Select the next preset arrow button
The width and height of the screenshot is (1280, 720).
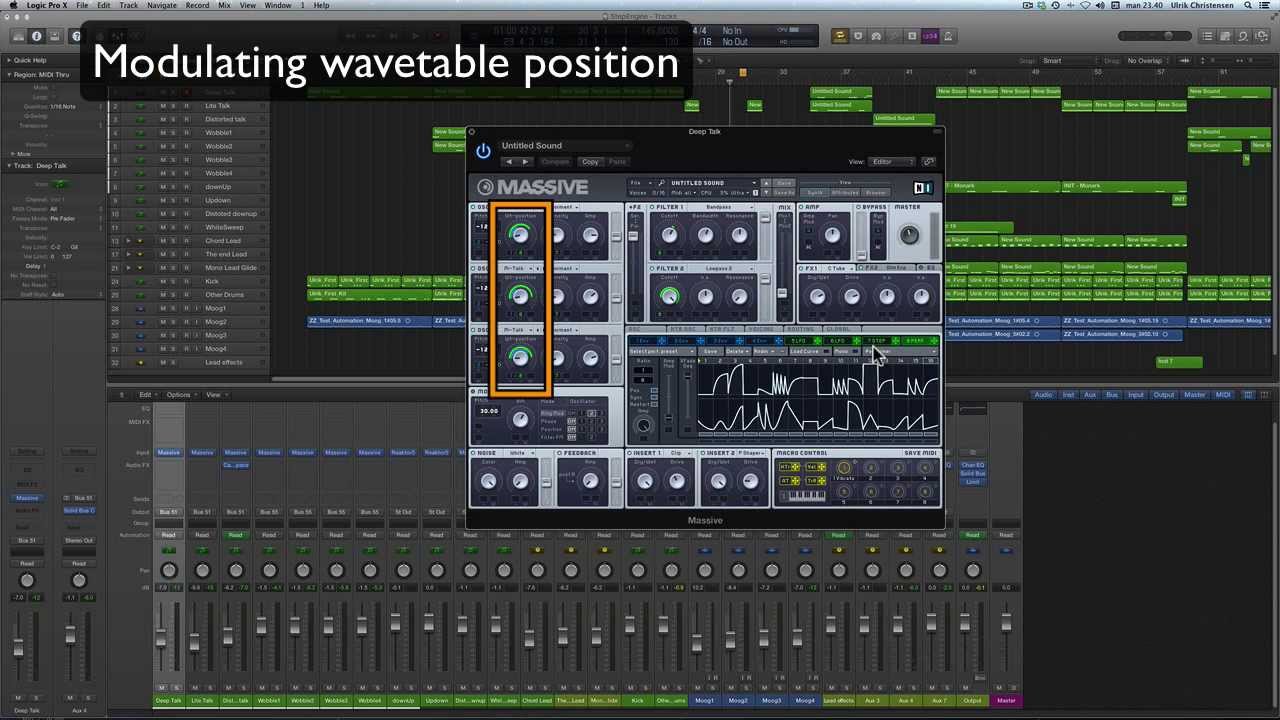point(526,161)
